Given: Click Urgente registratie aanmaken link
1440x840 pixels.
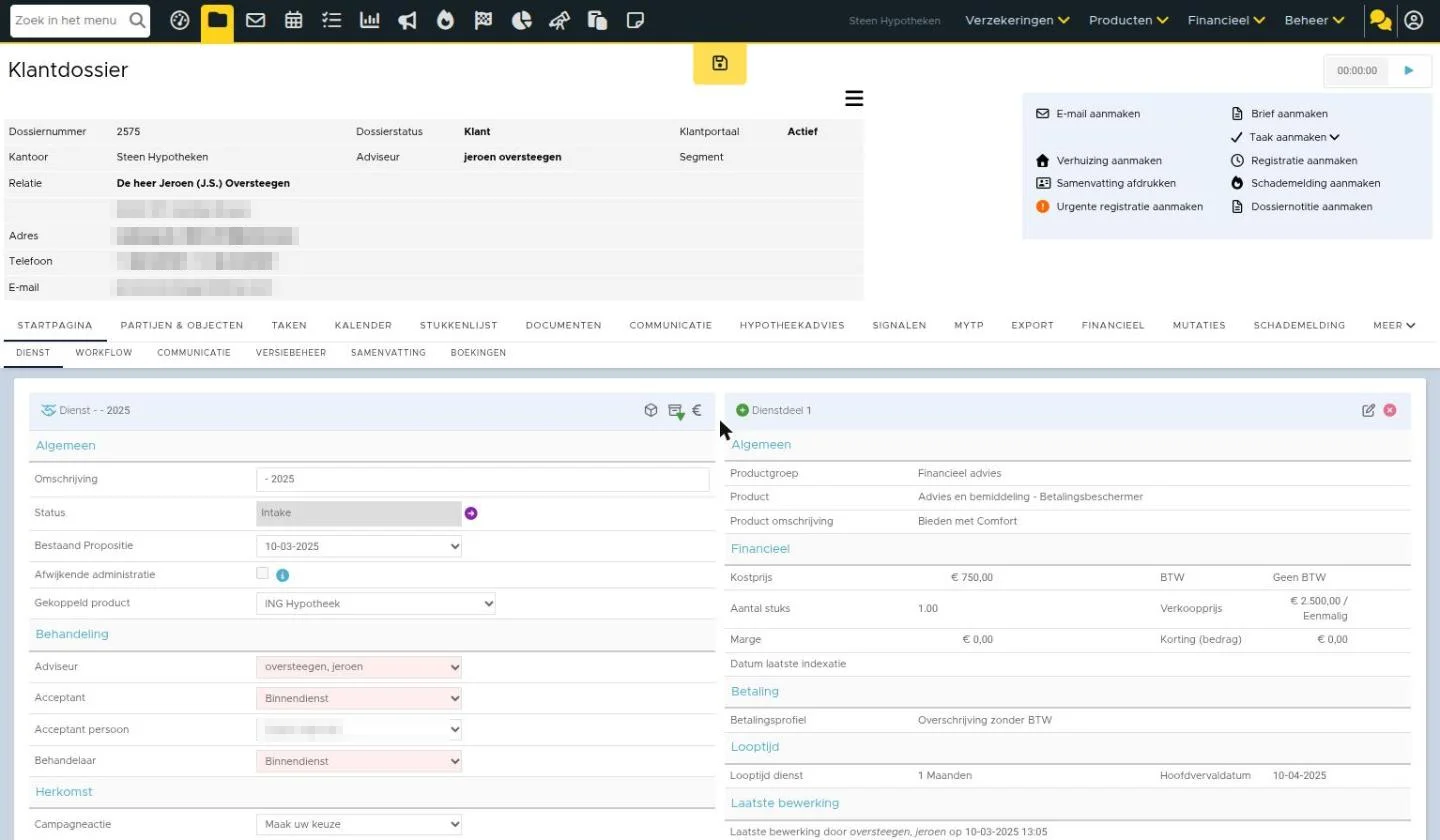Looking at the screenshot, I should point(1119,207).
